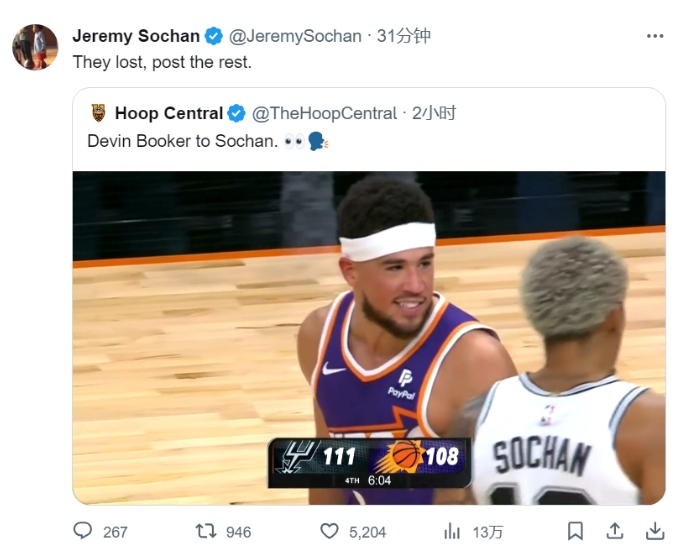Open the Booker and Sochan video thumbnail

pyautogui.click(x=369, y=337)
